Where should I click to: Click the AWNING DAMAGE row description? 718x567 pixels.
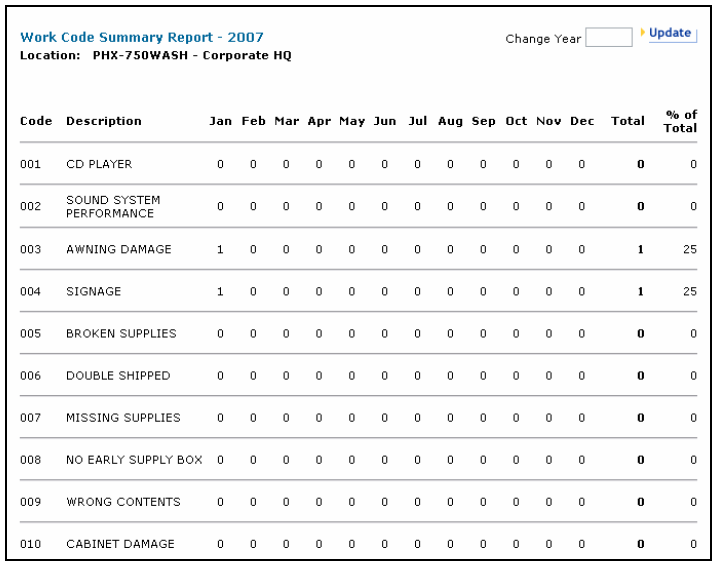(119, 249)
